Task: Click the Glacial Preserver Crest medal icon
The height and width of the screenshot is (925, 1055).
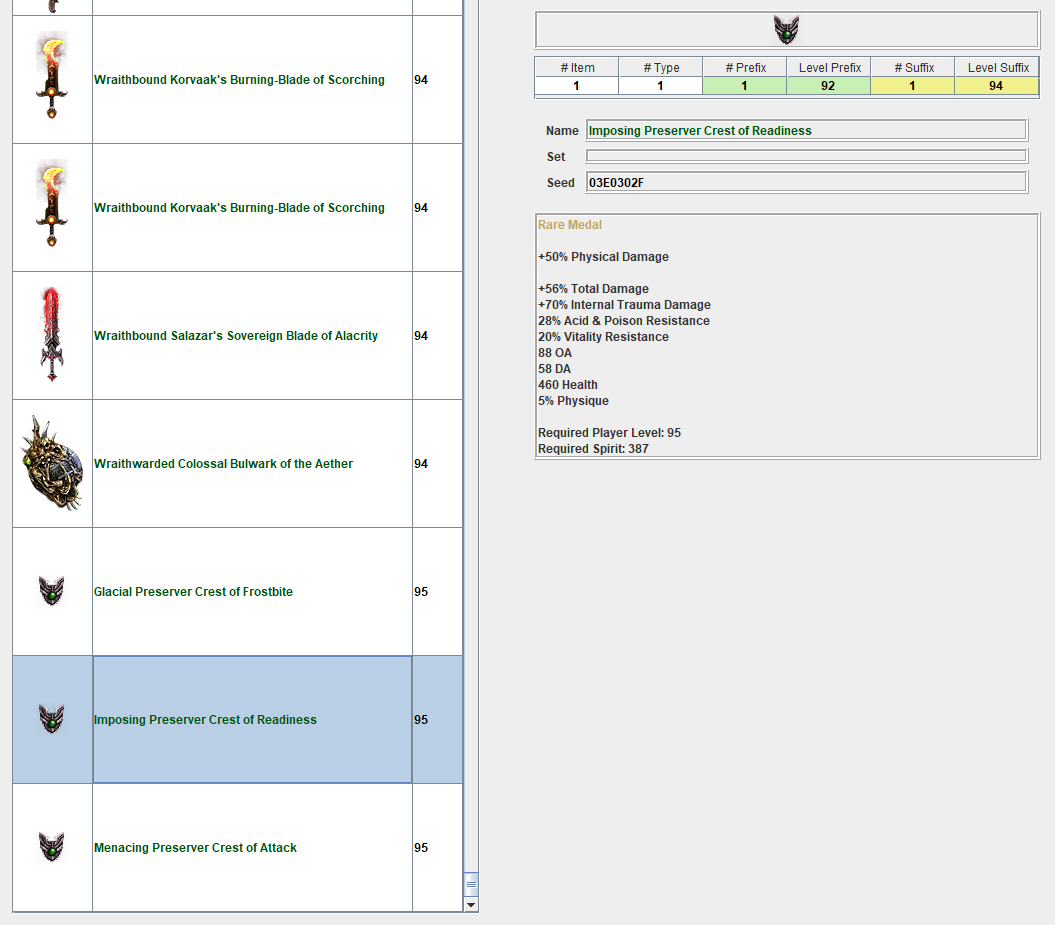Action: pos(52,591)
